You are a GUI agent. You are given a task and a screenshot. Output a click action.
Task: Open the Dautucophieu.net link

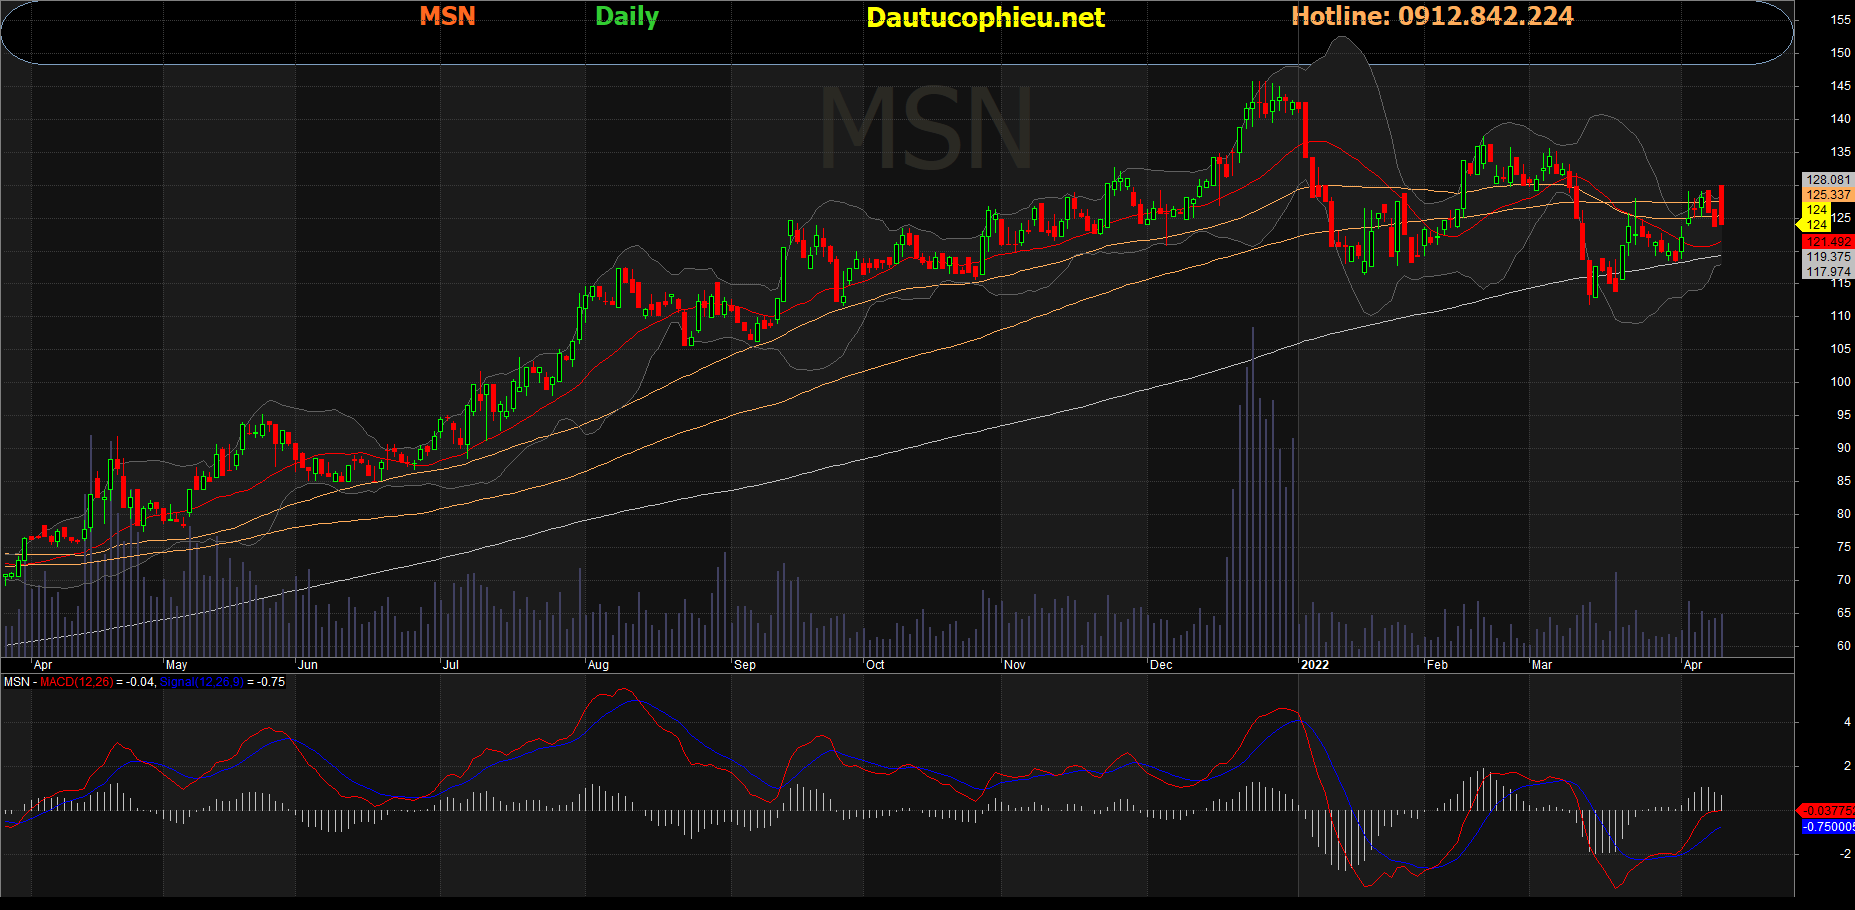[984, 17]
